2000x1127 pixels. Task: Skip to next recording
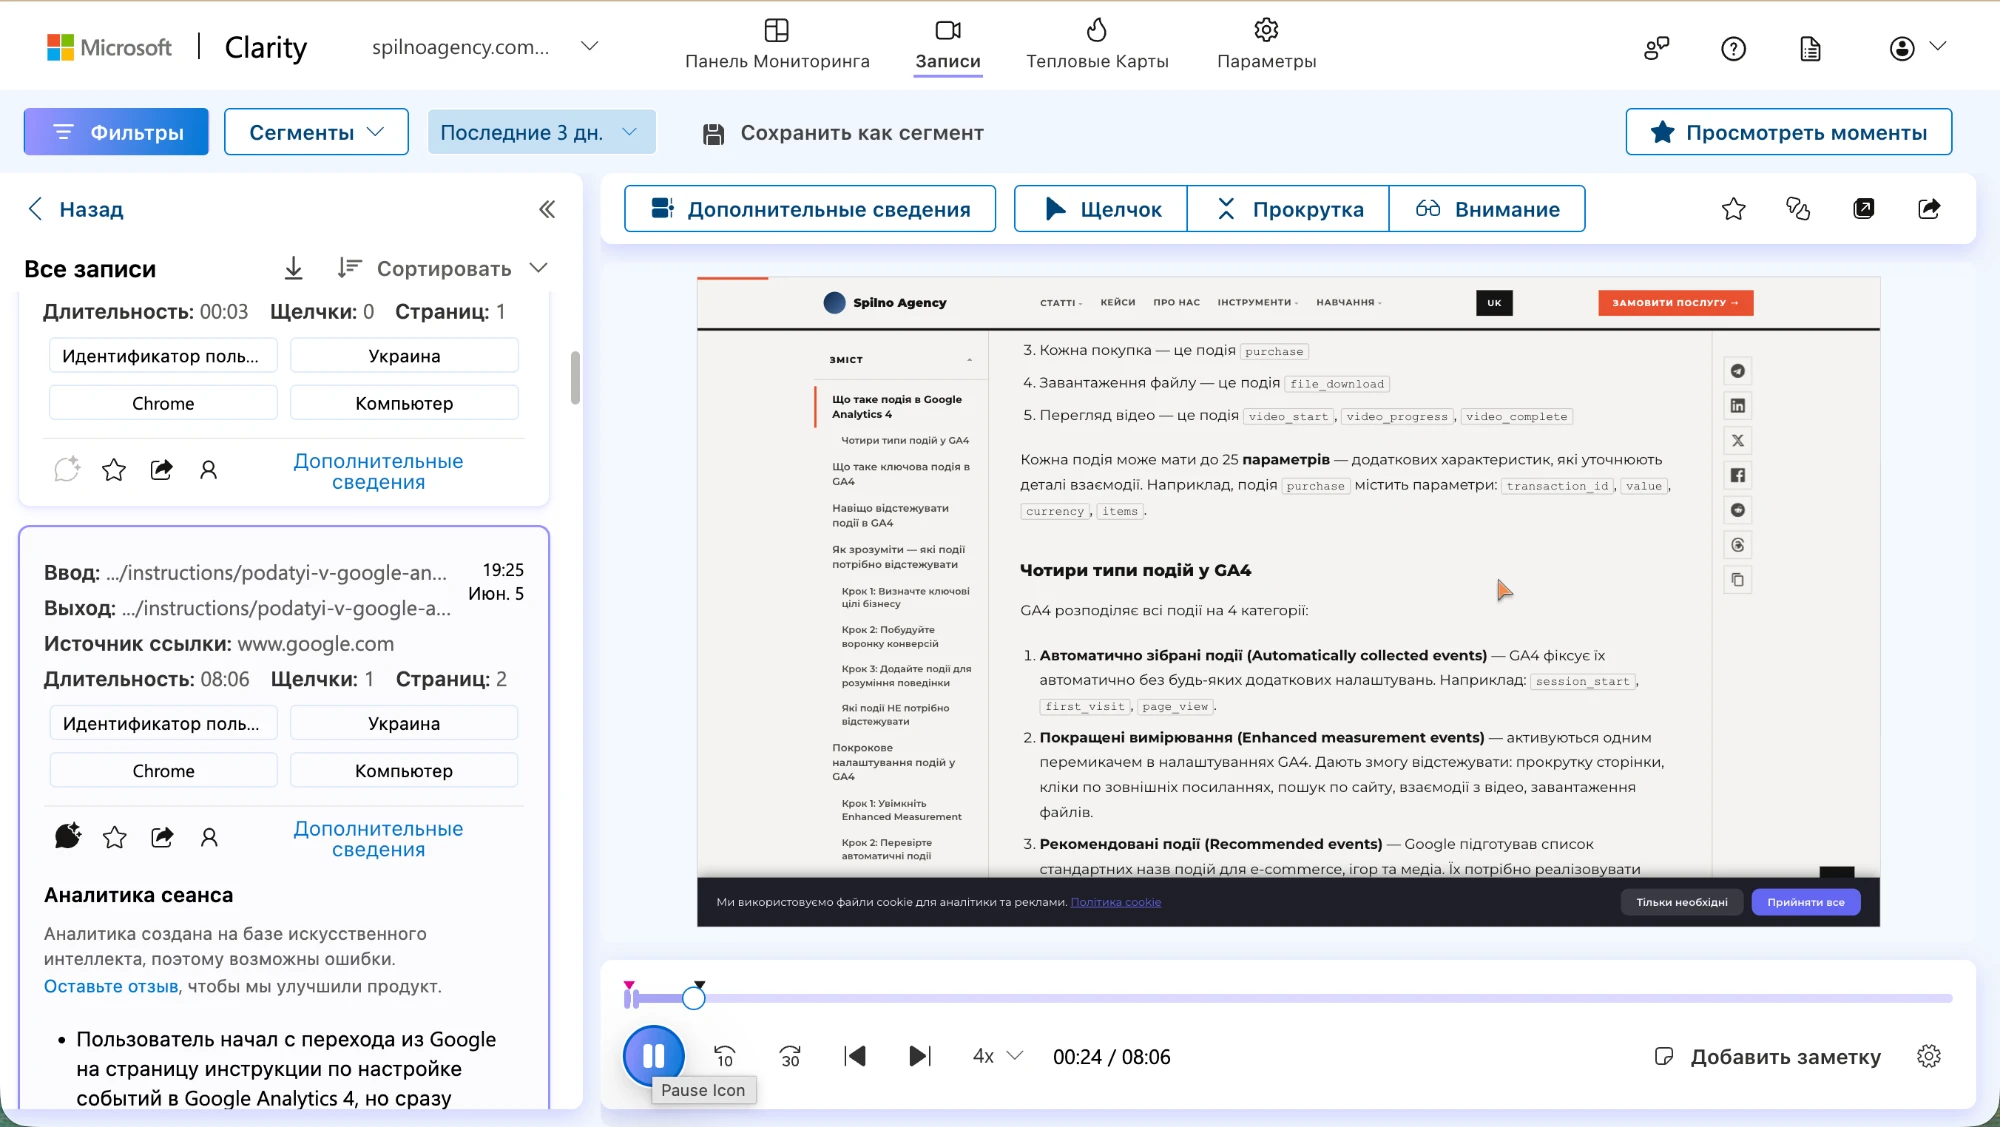tap(920, 1056)
